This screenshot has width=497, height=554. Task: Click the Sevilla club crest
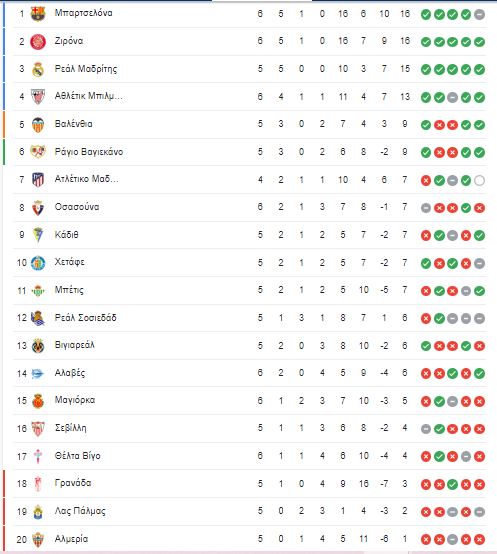coord(38,429)
